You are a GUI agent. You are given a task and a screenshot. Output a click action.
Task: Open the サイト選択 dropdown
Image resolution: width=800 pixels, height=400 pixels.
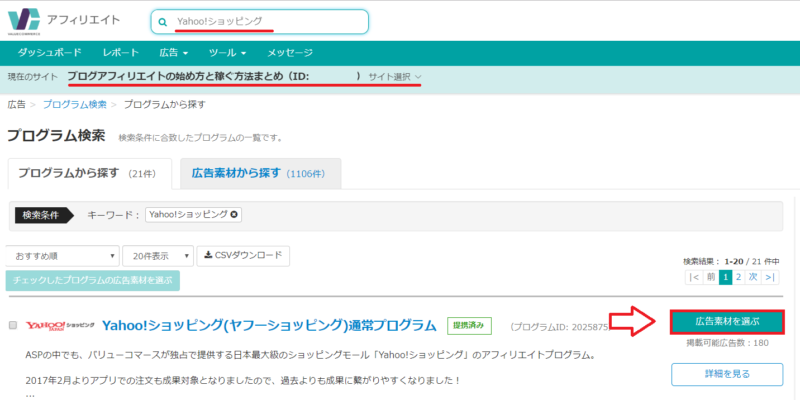[x=395, y=77]
